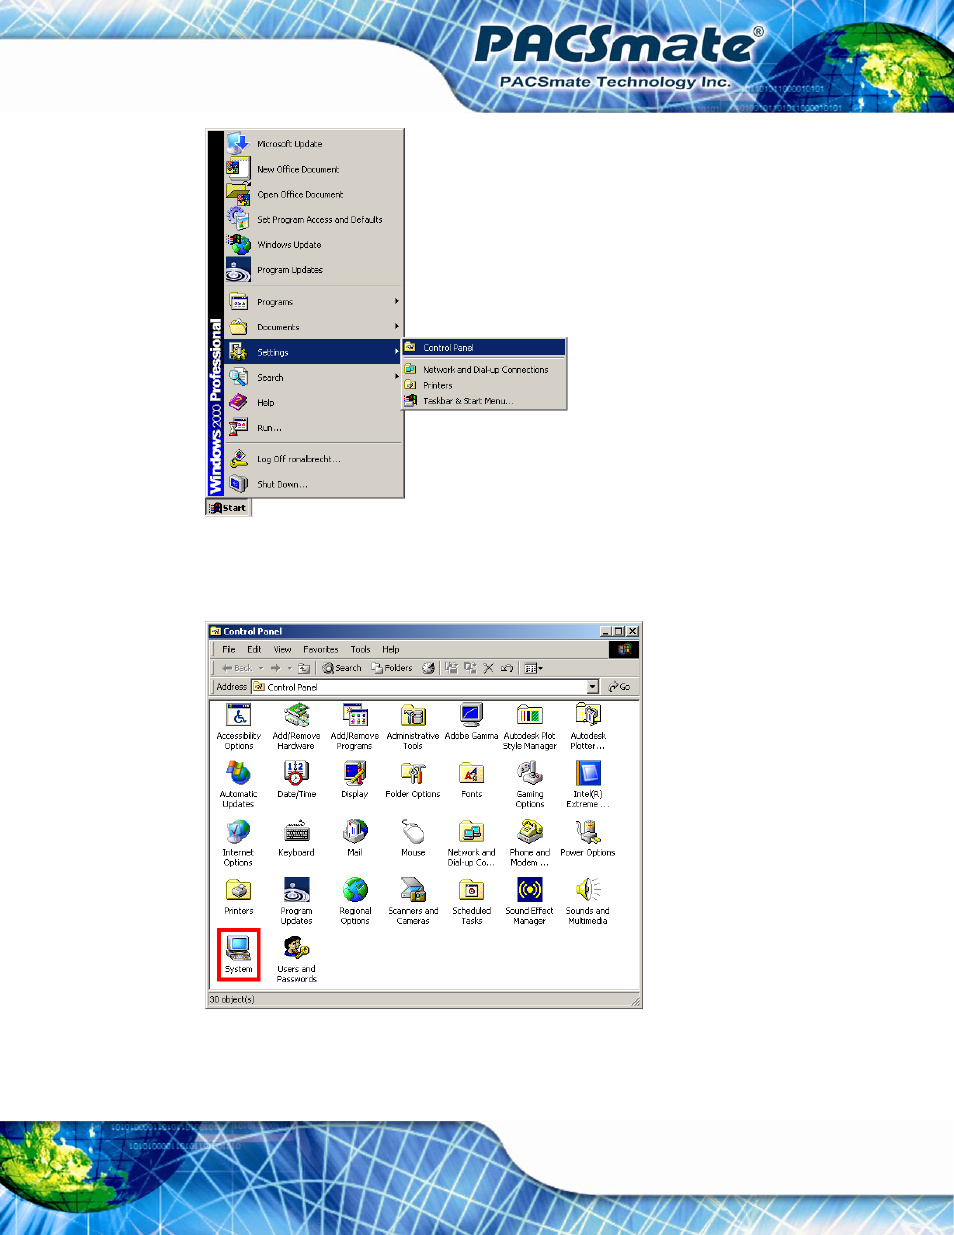Open the Automatic Updates icon

pyautogui.click(x=238, y=785)
